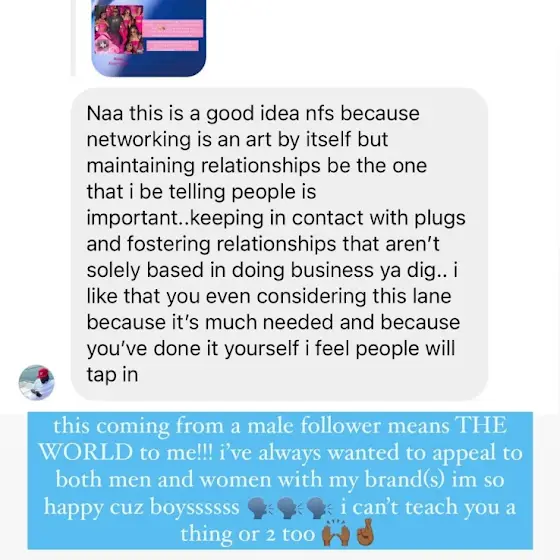Screen dimensions: 560x560
Task: Select the gray message bubble
Action: [x=279, y=244]
